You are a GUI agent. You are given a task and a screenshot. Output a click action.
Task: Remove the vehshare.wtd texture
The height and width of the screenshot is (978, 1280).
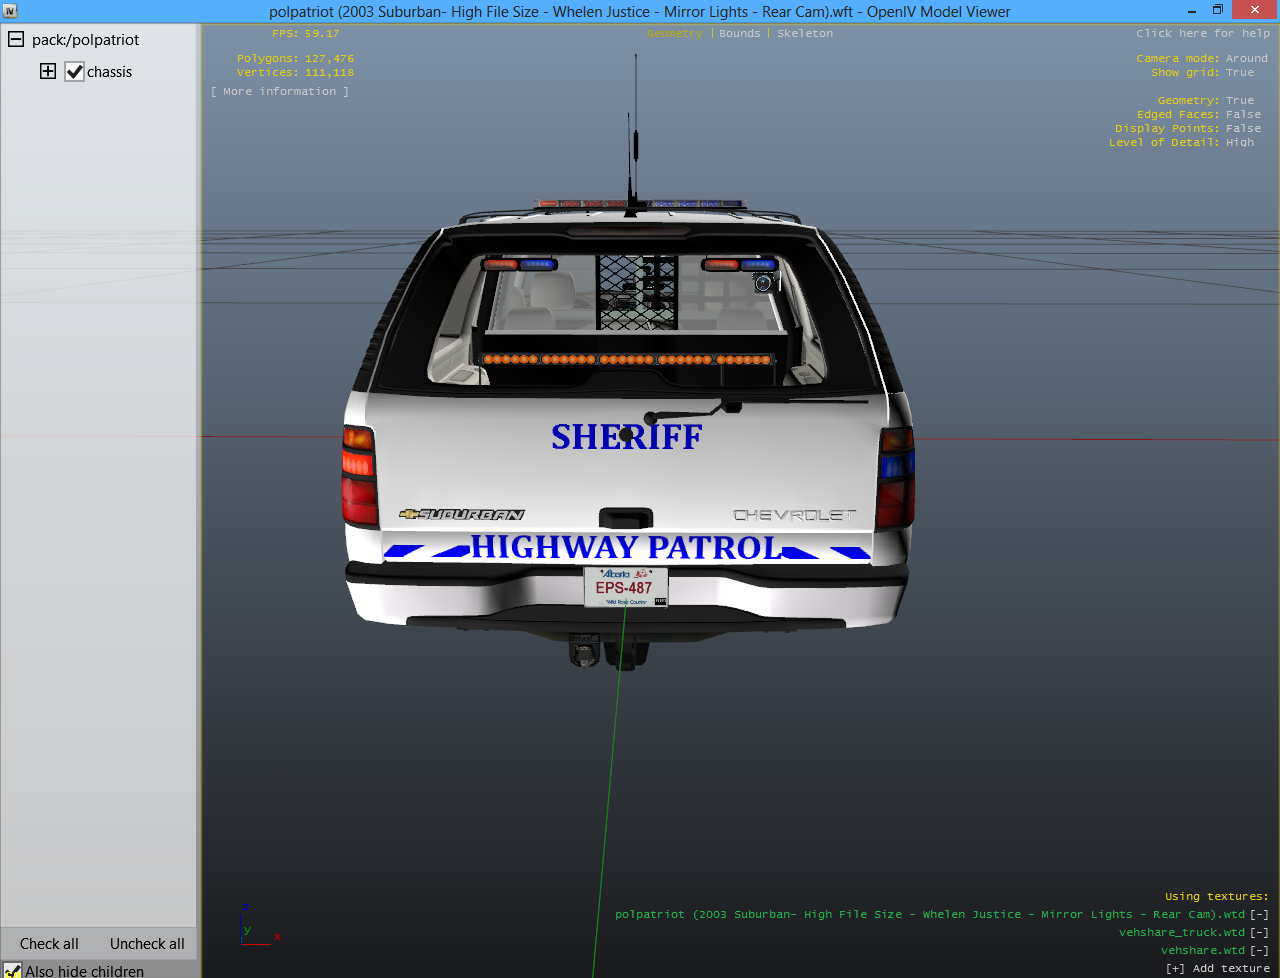[1259, 951]
